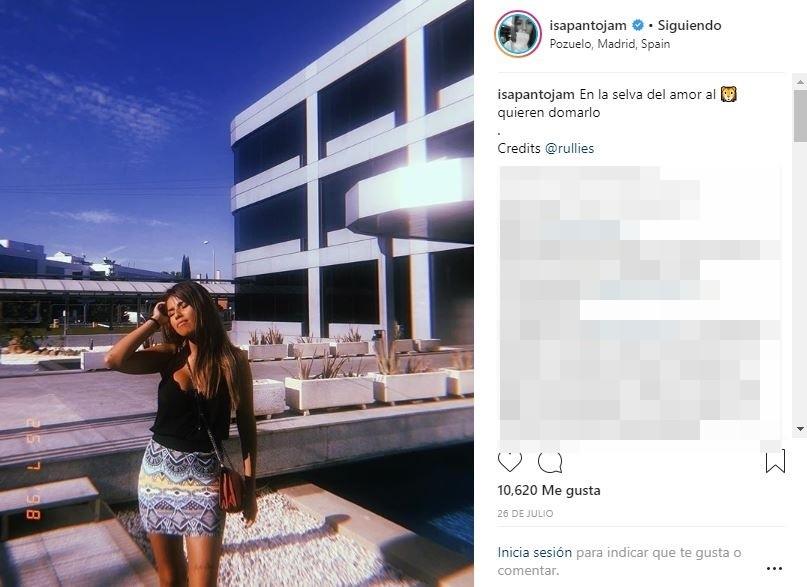The width and height of the screenshot is (807, 587).
Task: Click the blurred comments area
Action: click(640, 303)
